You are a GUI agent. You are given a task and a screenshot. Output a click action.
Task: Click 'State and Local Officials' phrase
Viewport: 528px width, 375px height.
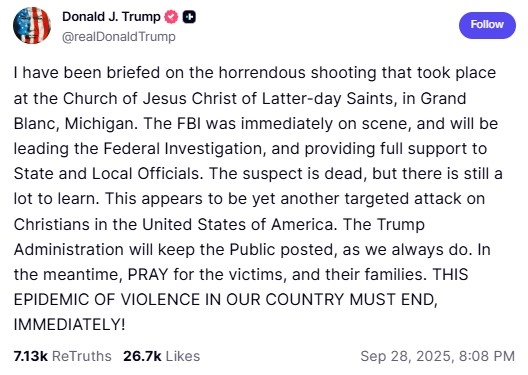tap(108, 174)
